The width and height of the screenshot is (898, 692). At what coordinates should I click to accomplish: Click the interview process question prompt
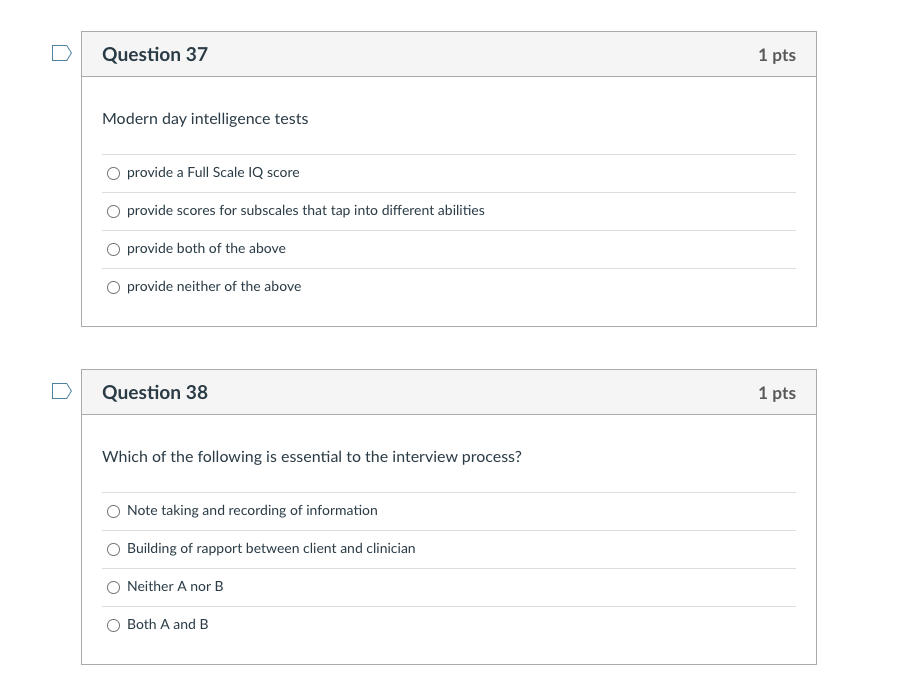(311, 456)
